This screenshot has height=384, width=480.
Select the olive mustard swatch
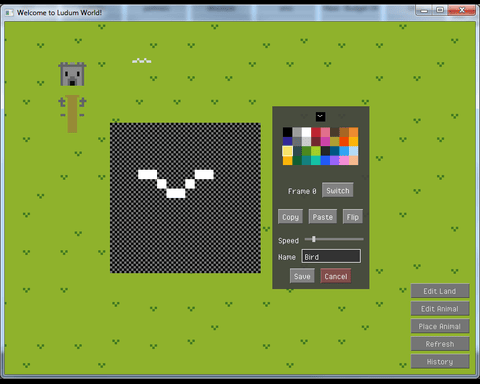(x=335, y=141)
